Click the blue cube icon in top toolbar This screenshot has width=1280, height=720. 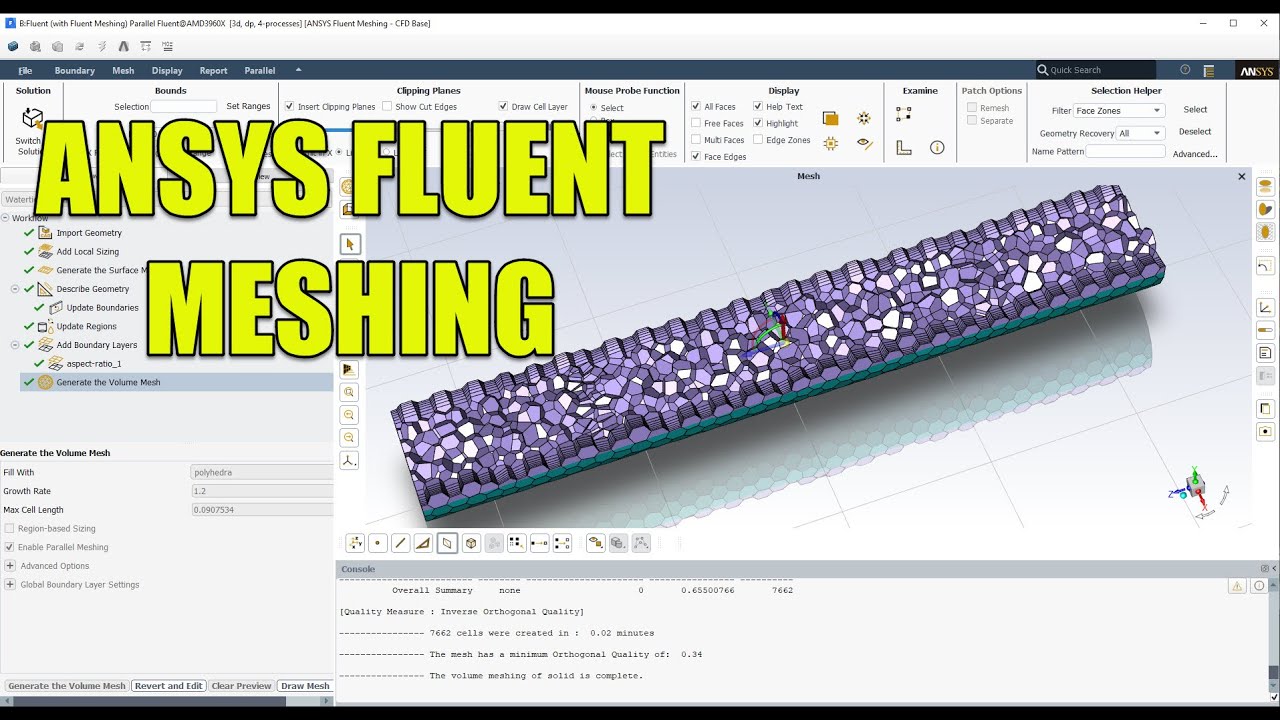click(x=13, y=46)
